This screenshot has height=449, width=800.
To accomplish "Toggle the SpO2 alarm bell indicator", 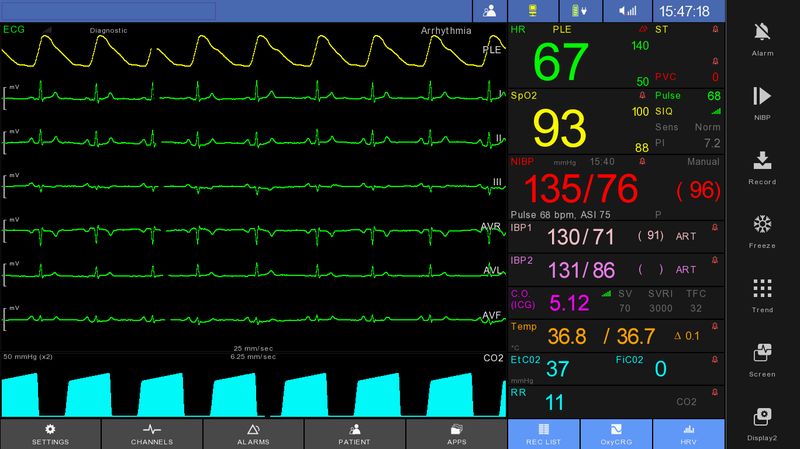I will (642, 95).
